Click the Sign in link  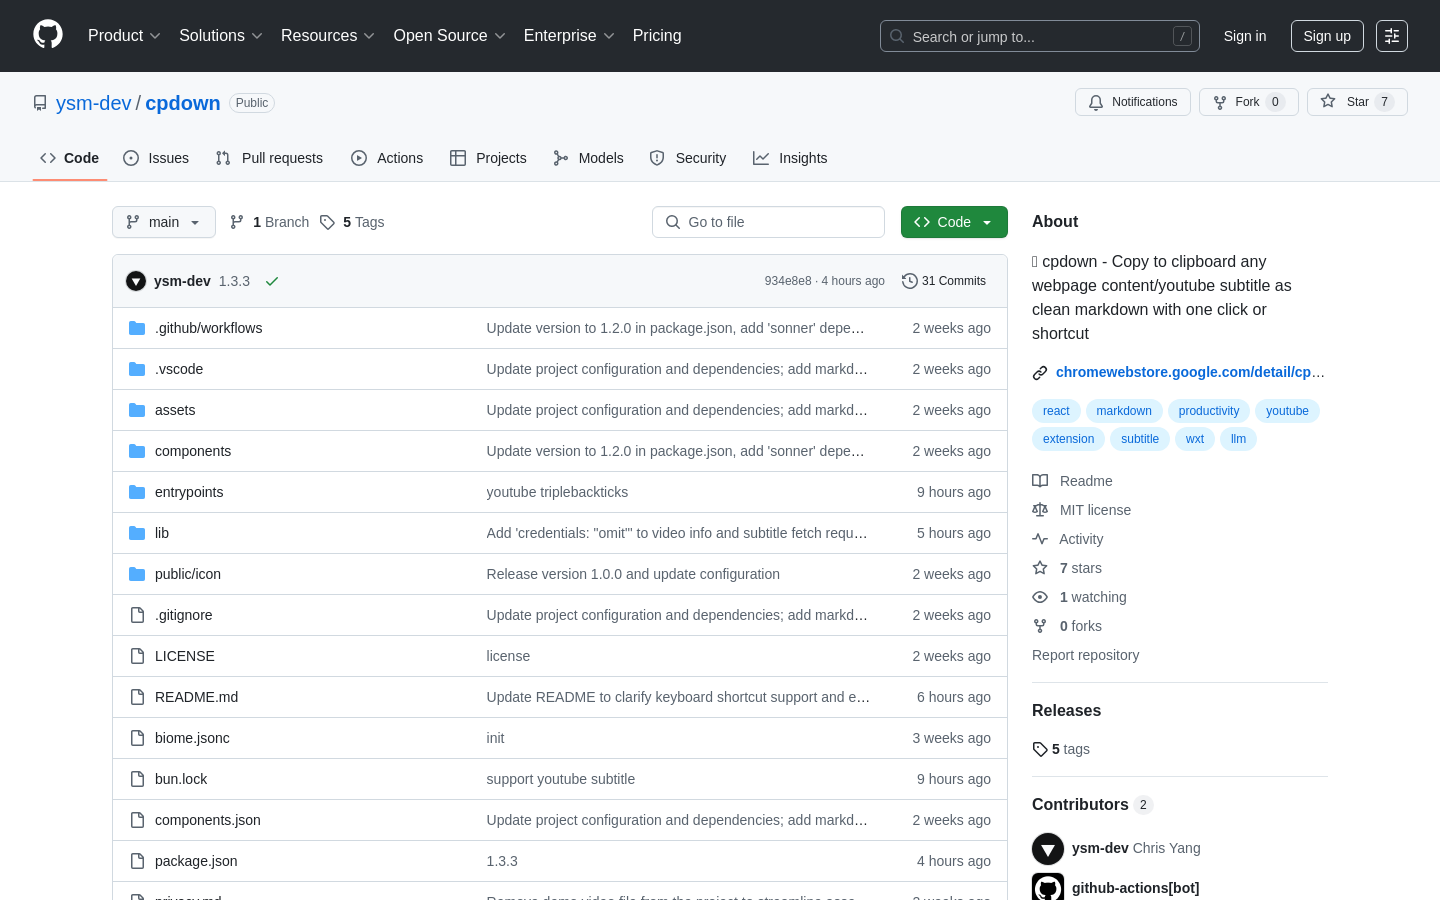point(1245,36)
